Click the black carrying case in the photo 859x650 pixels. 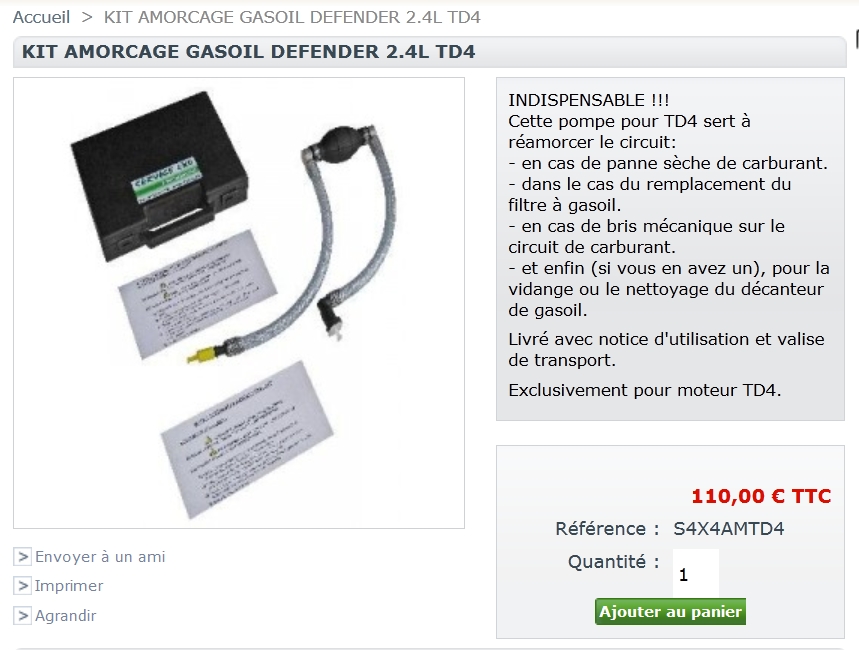coord(159,174)
